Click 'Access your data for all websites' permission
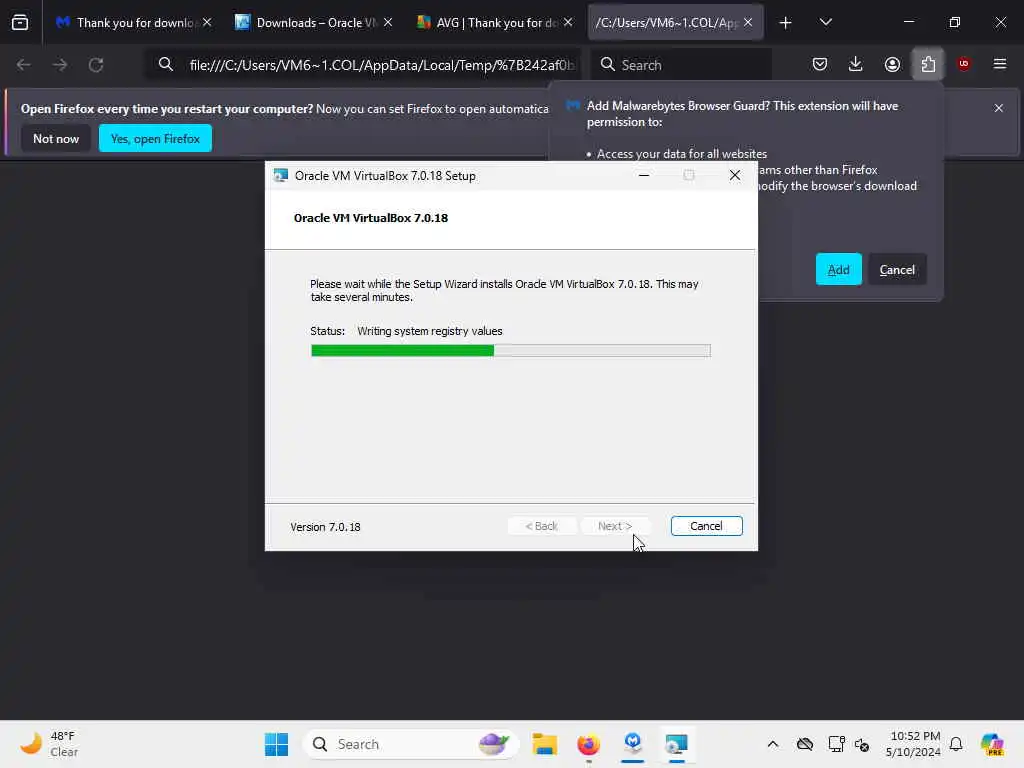Image resolution: width=1024 pixels, height=768 pixels. pos(682,154)
